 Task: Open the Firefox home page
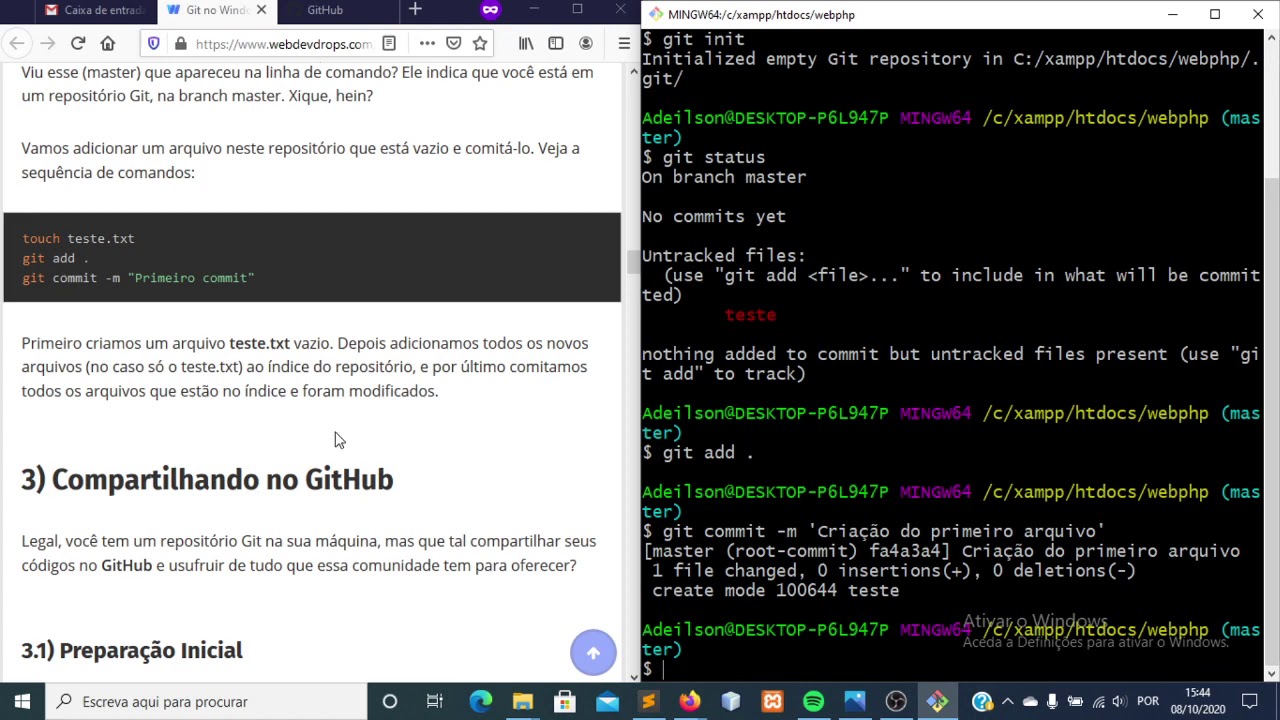[108, 43]
